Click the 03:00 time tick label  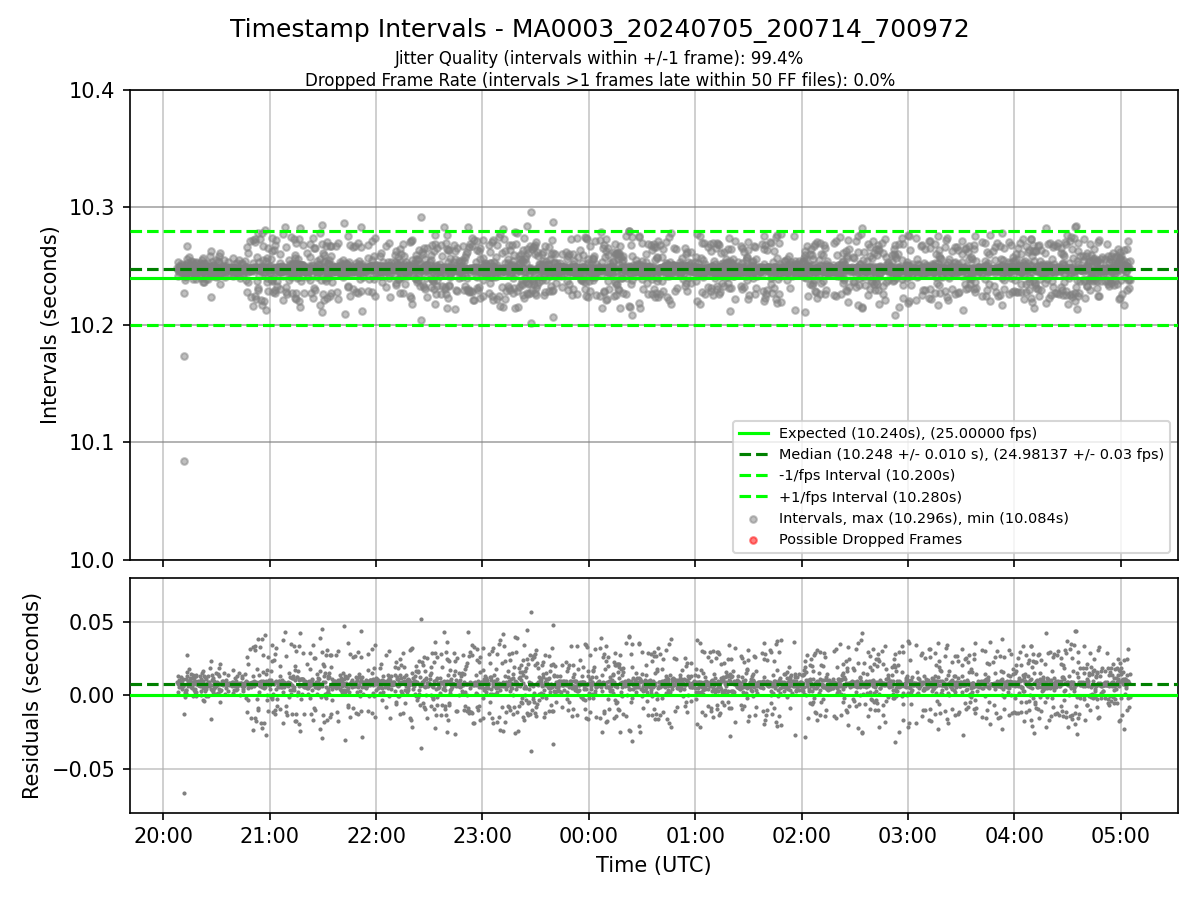(x=907, y=834)
